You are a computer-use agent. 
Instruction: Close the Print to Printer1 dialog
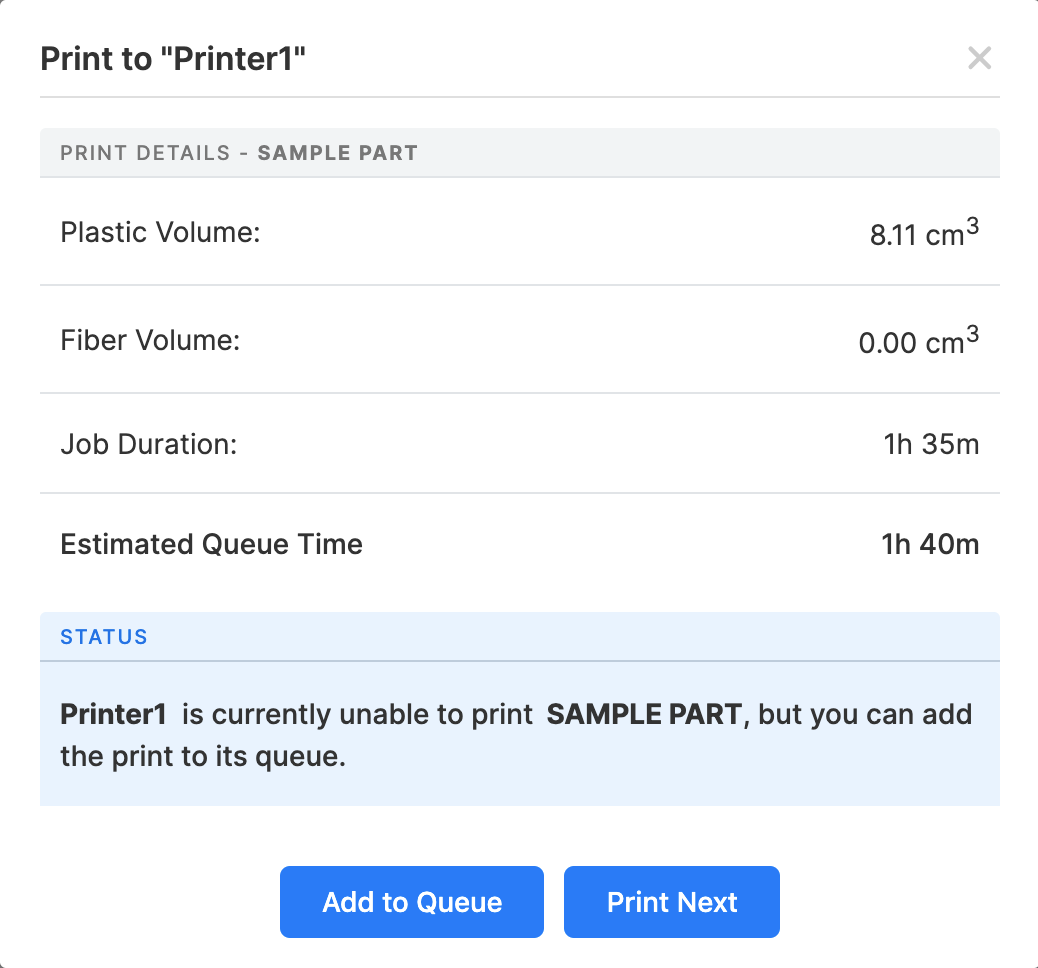click(x=979, y=58)
